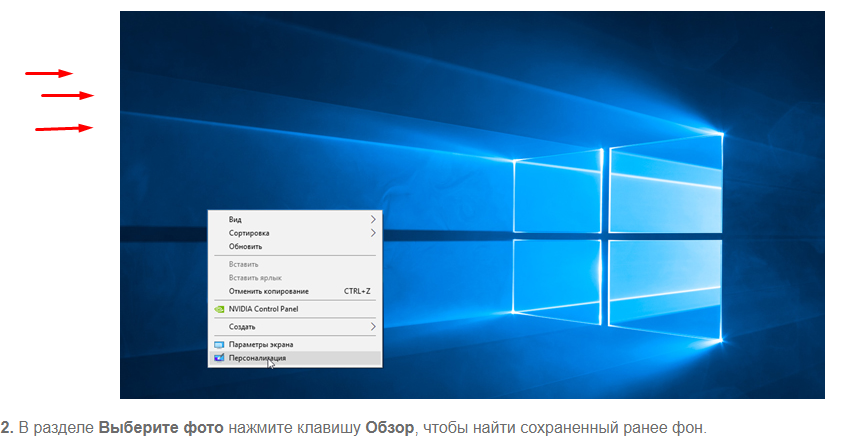Image resolution: width=856 pixels, height=448 pixels.
Task: Open the Создать submenu entry
Action: tap(295, 327)
